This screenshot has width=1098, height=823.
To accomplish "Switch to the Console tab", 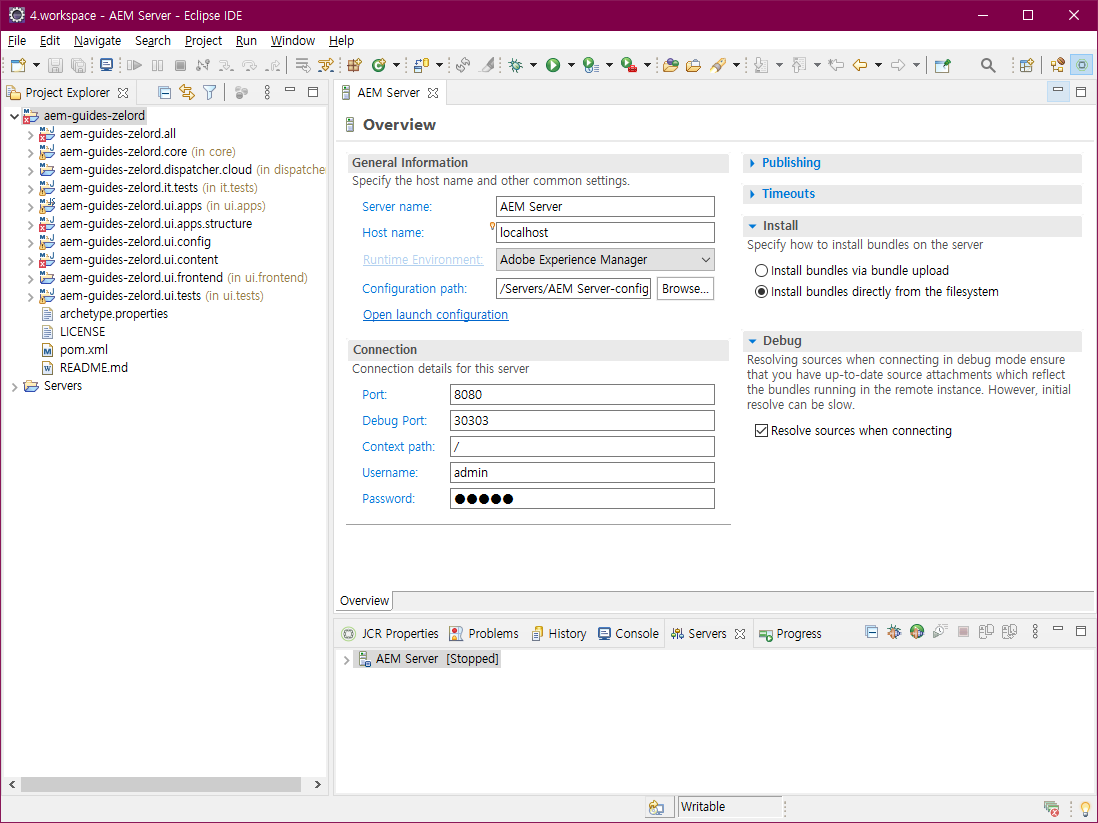I will coord(629,633).
